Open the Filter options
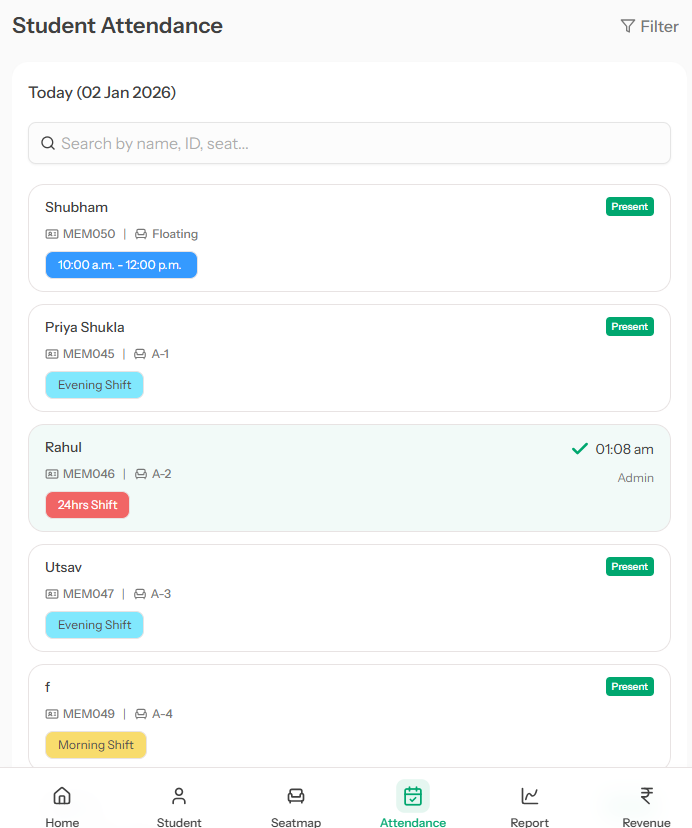Viewport: 692px width, 828px height. point(649,26)
